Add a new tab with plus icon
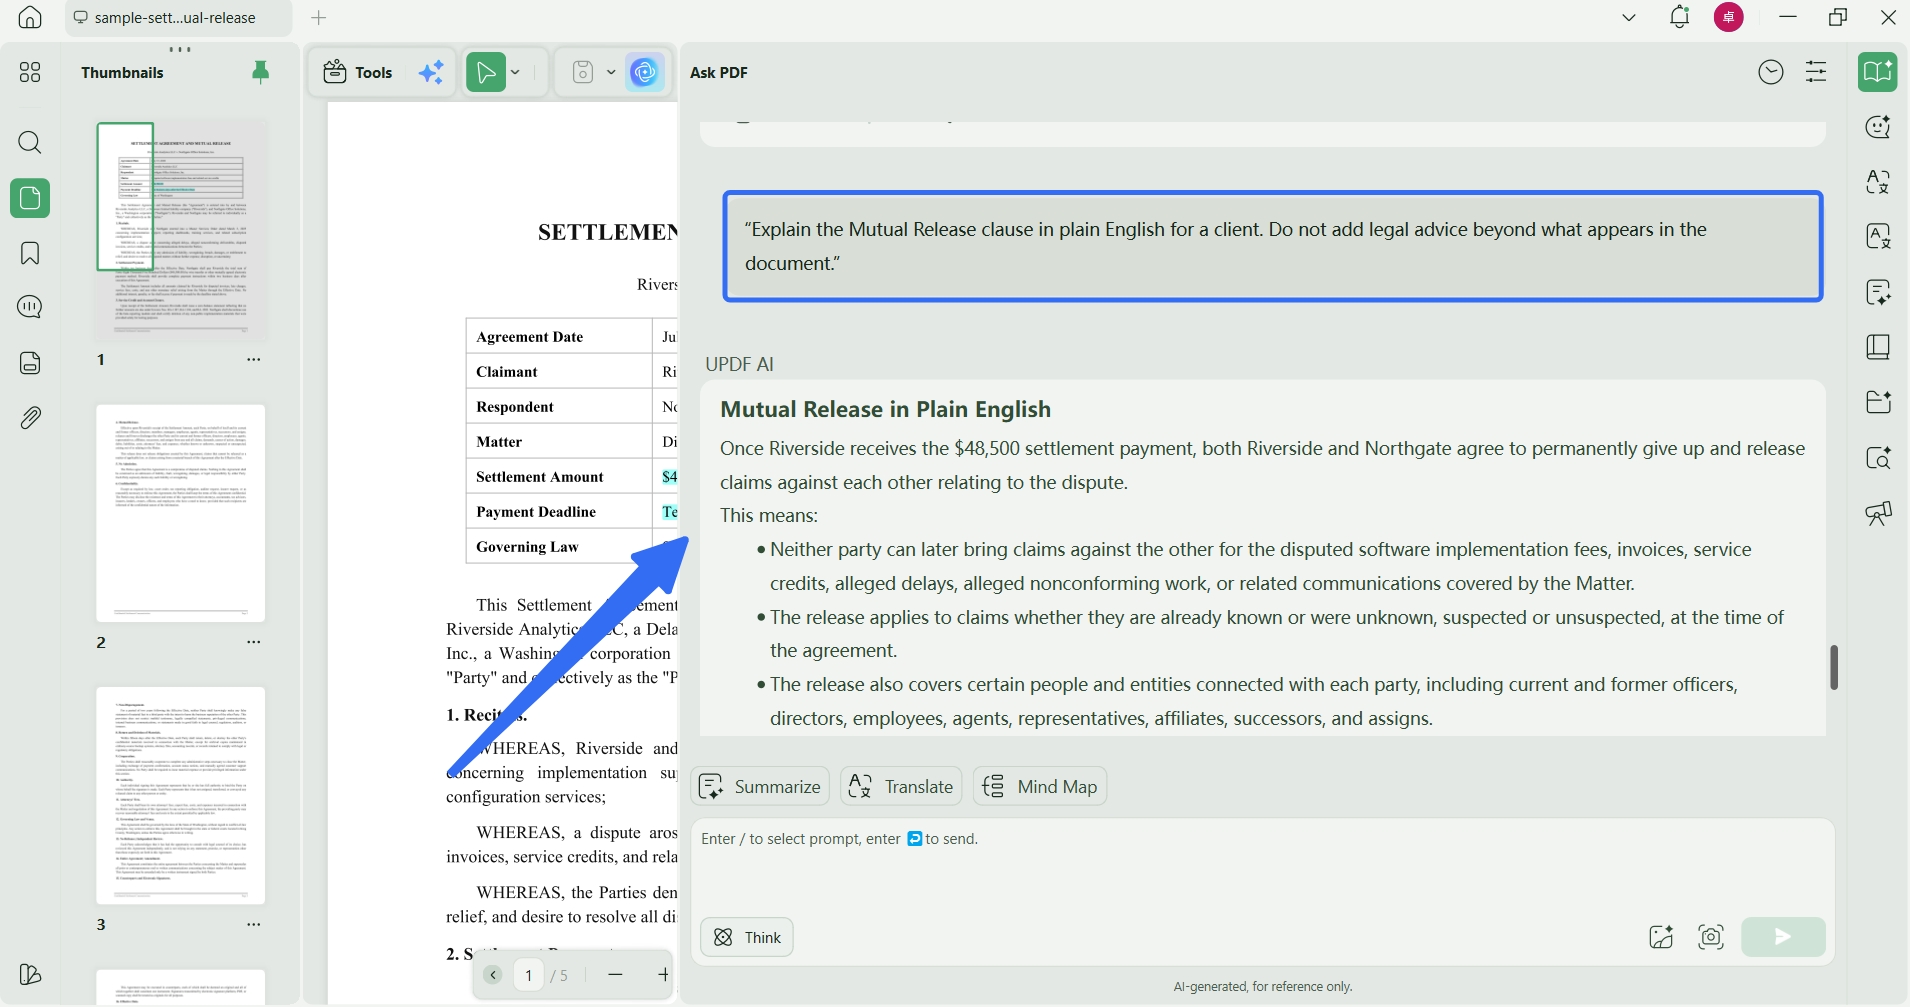 (319, 18)
